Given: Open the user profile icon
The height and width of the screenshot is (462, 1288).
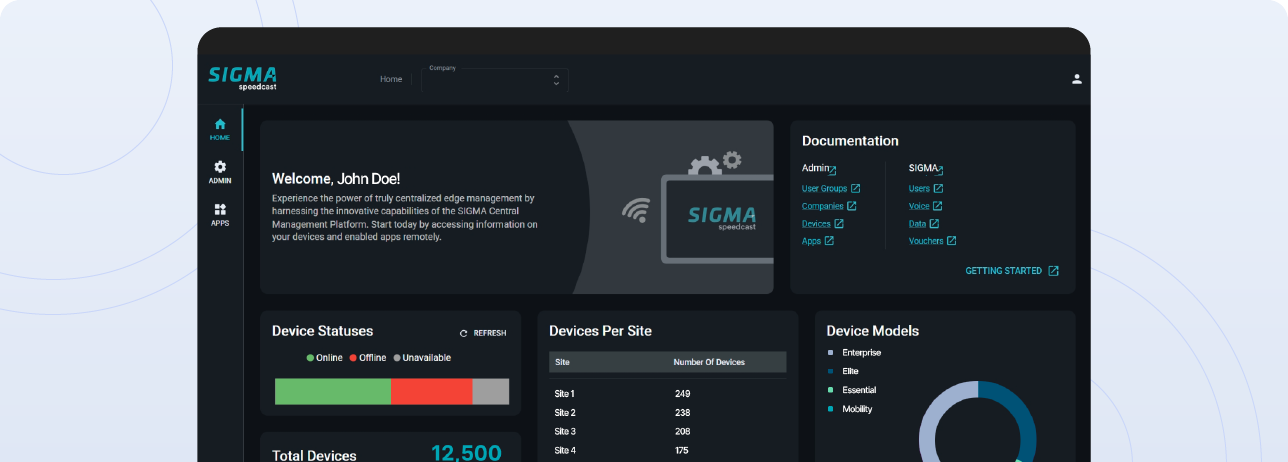Looking at the screenshot, I should click(1077, 79).
